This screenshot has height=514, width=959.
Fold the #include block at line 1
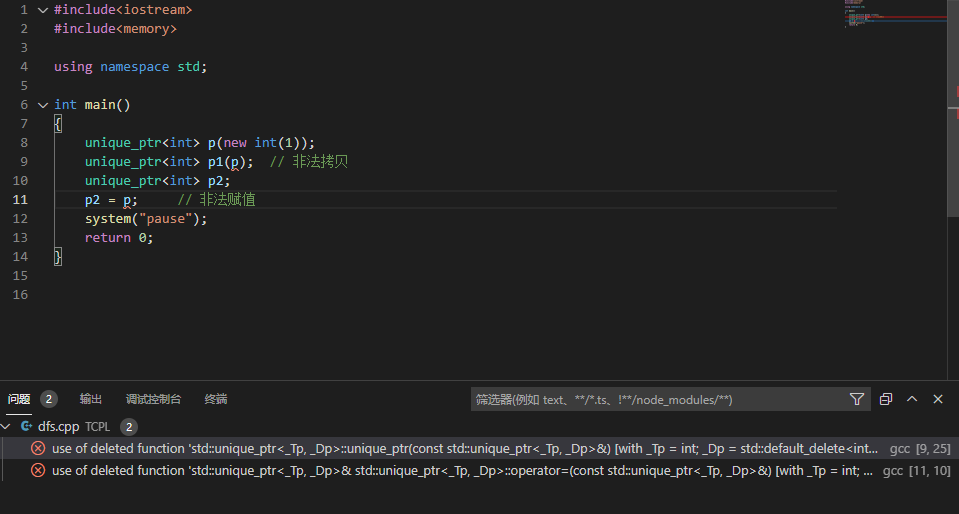coord(43,10)
